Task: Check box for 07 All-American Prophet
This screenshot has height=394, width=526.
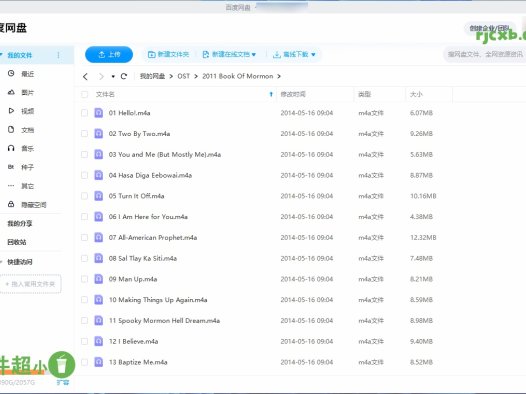Action: (85, 238)
